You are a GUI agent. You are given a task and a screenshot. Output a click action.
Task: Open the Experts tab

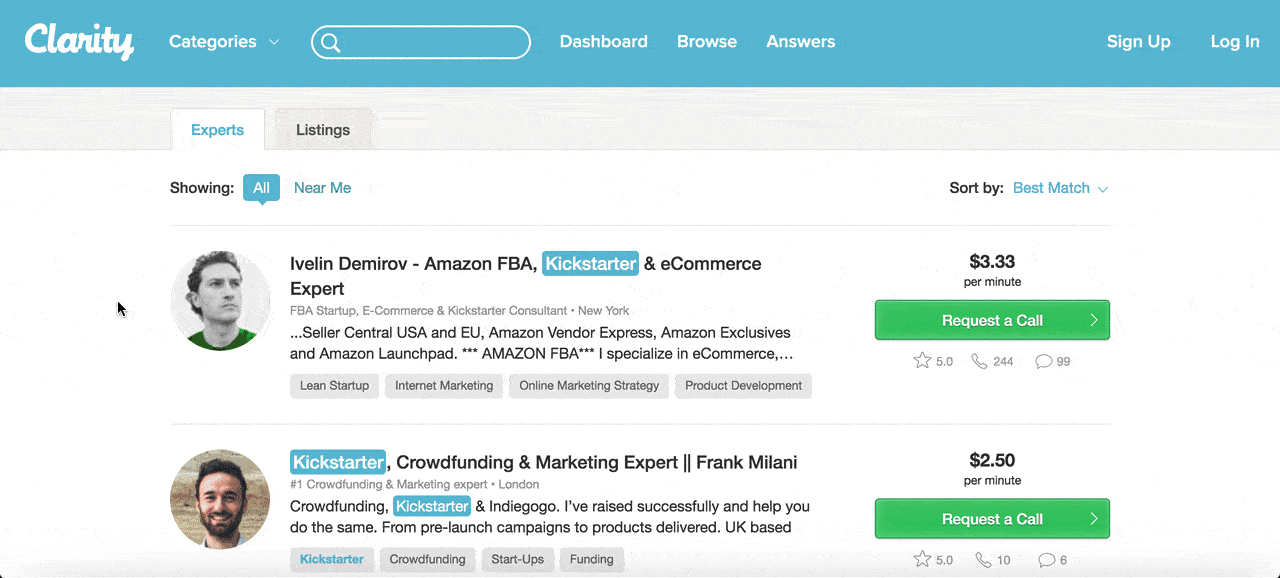pos(217,130)
